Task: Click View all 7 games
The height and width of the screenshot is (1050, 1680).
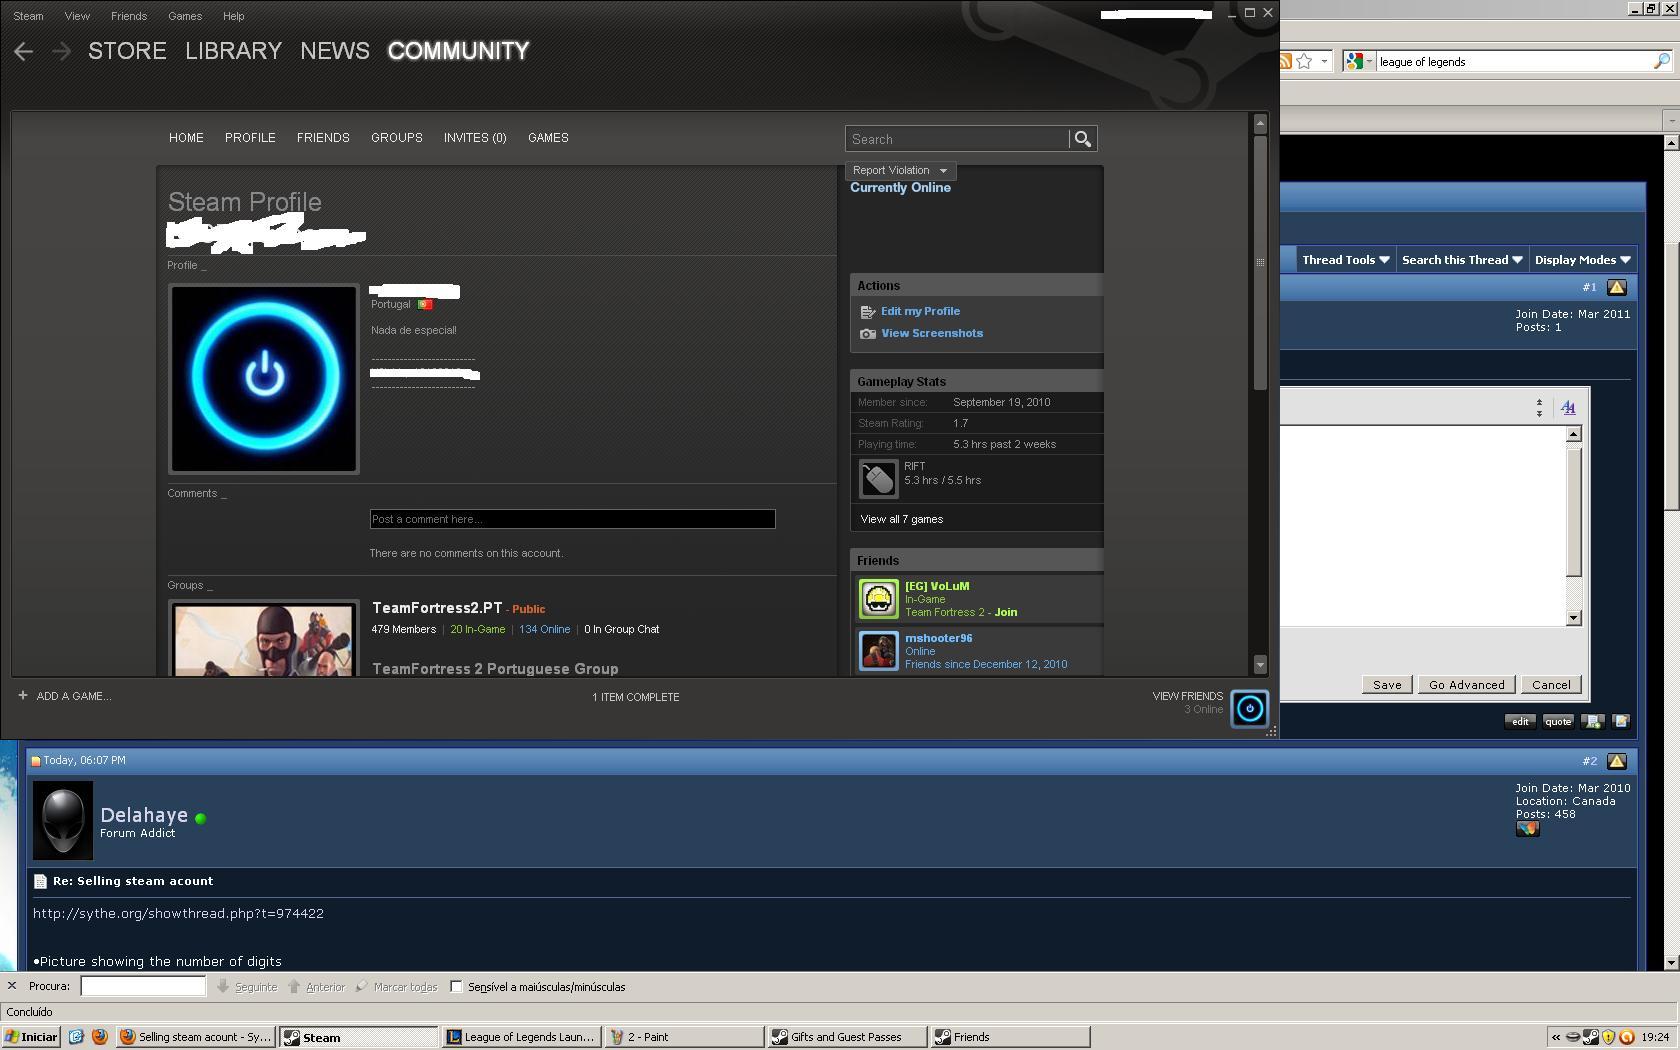Action: pos(902,519)
